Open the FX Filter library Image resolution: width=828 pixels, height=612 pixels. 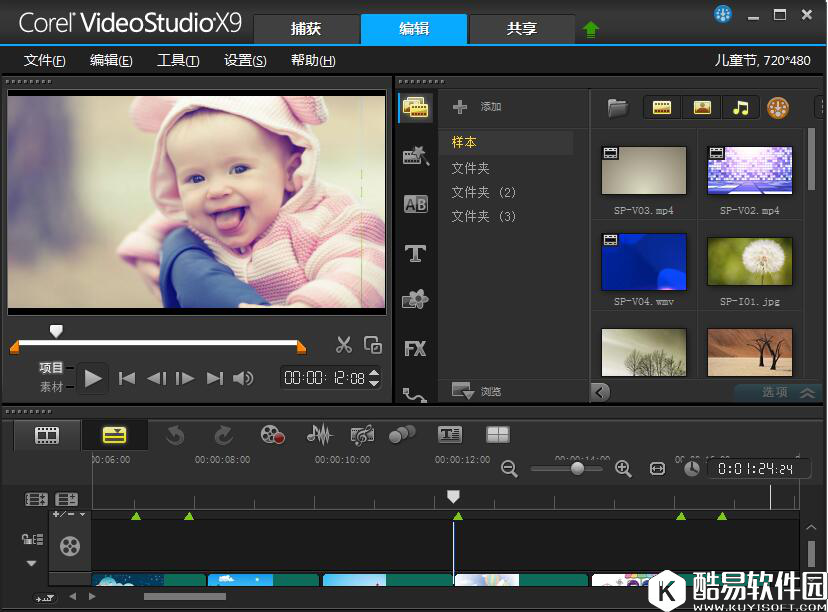(x=415, y=349)
